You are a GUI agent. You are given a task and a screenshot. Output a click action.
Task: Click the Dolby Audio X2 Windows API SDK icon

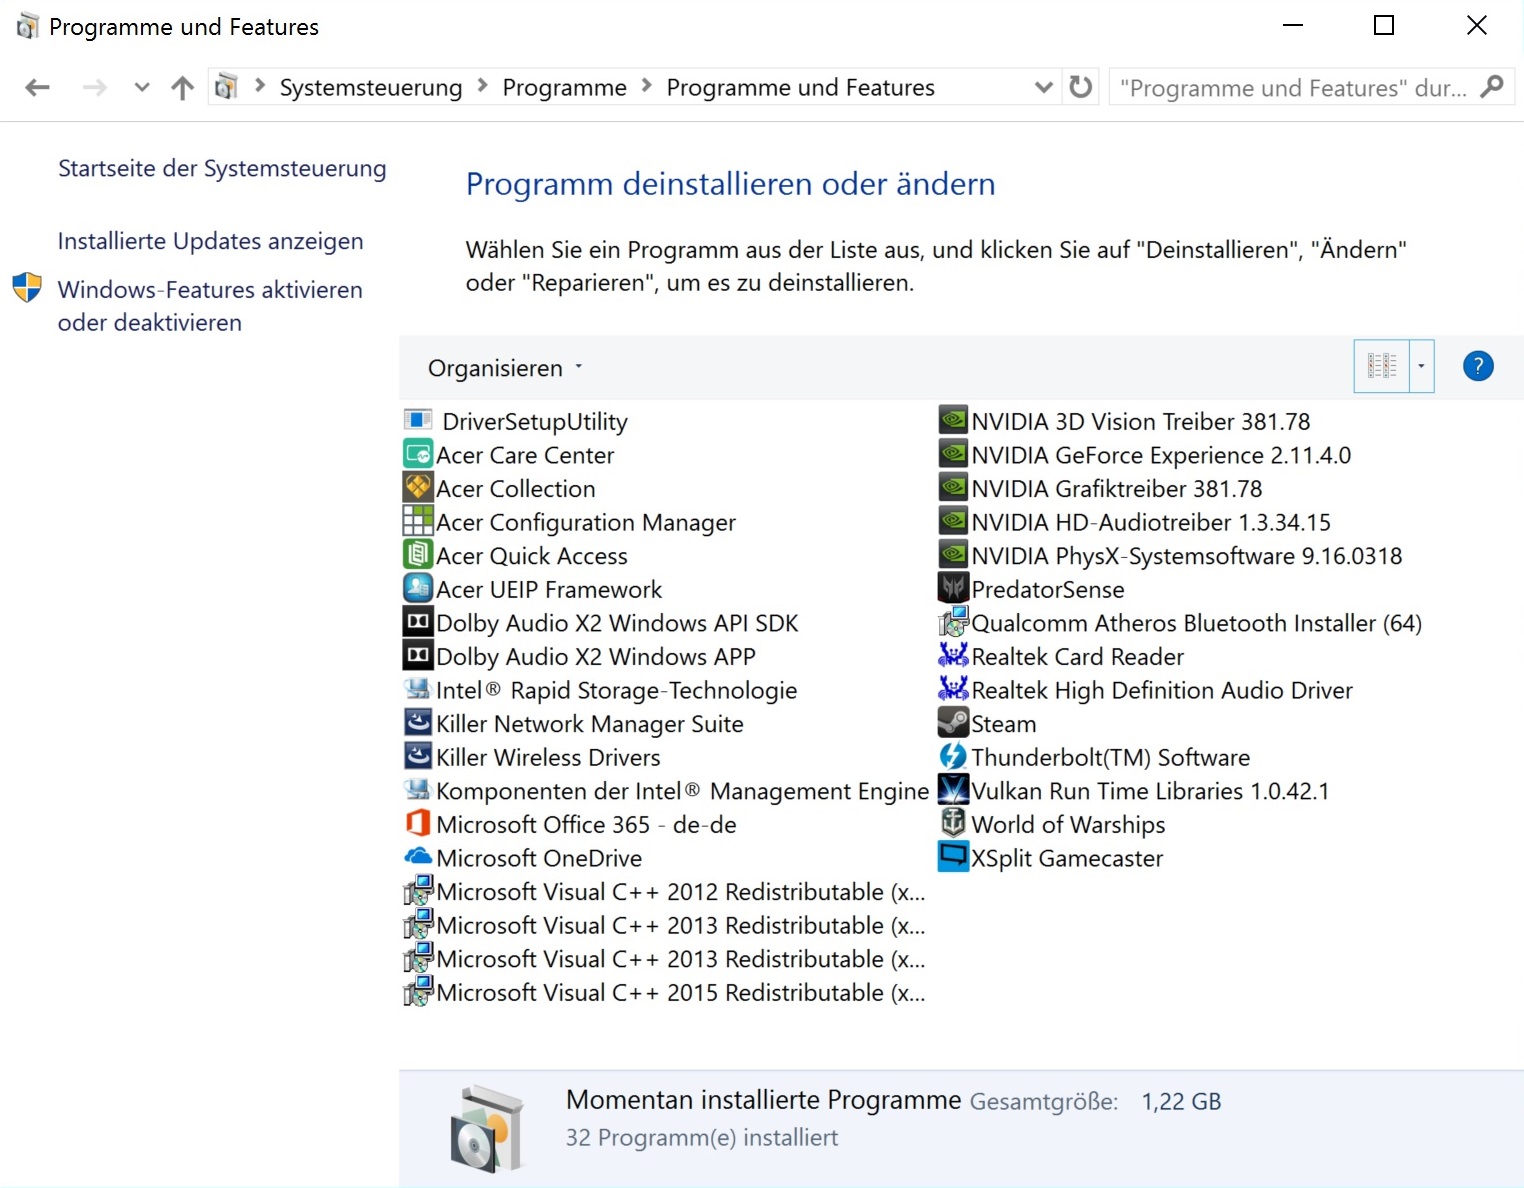tap(418, 622)
